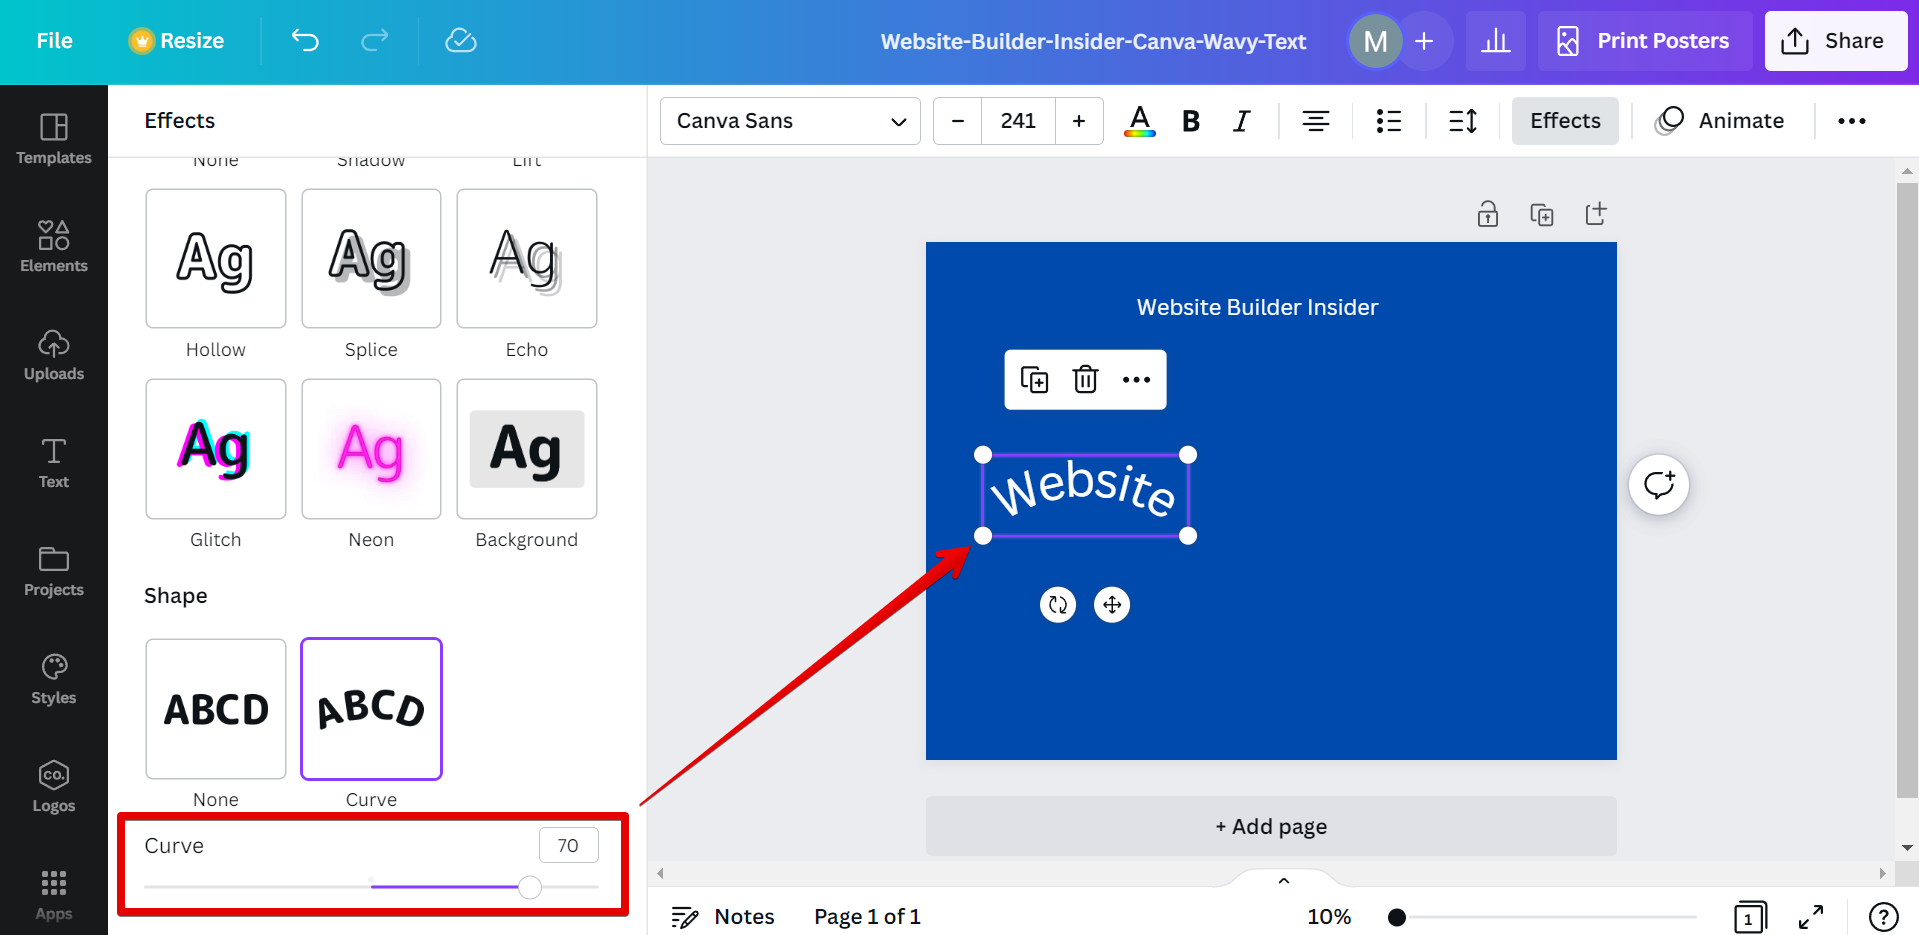This screenshot has height=935, width=1919.
Task: Click the Share button
Action: 1835,41
